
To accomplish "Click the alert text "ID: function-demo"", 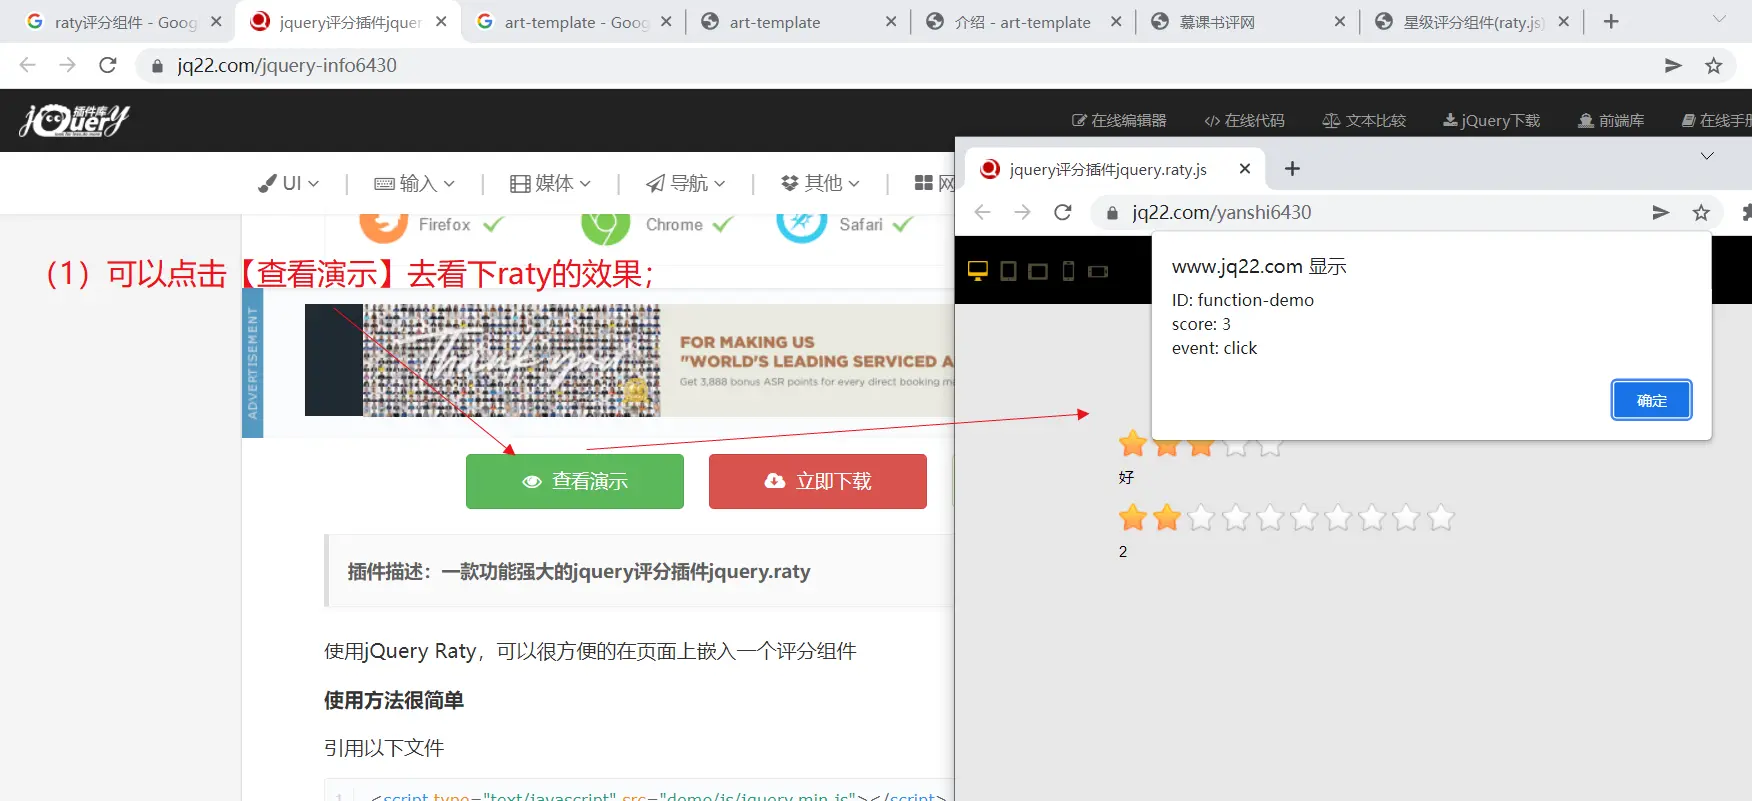I will click(1243, 300).
